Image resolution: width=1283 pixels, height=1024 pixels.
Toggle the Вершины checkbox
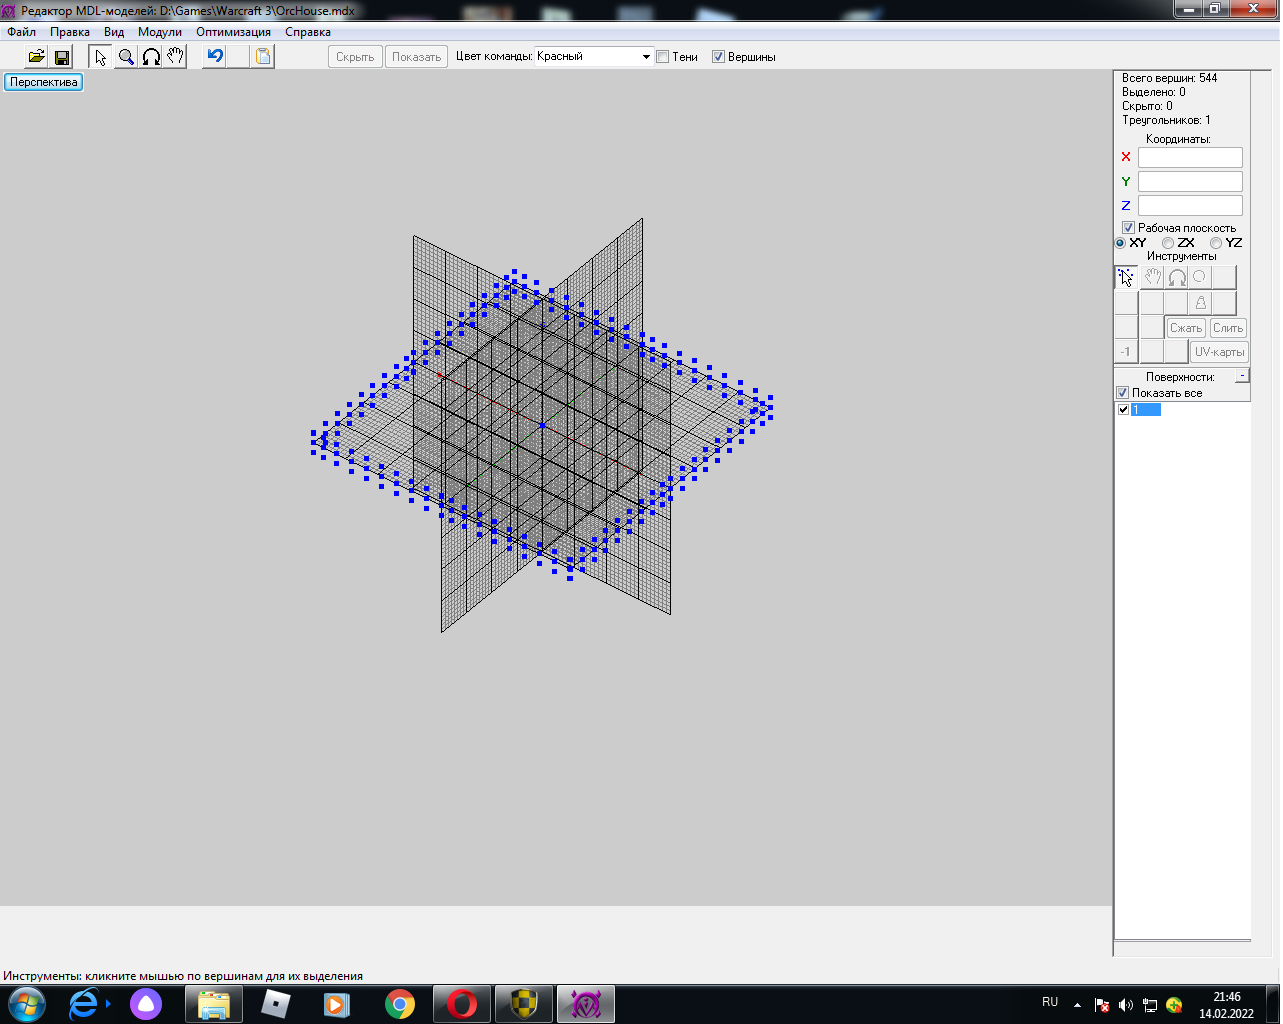[x=718, y=57]
